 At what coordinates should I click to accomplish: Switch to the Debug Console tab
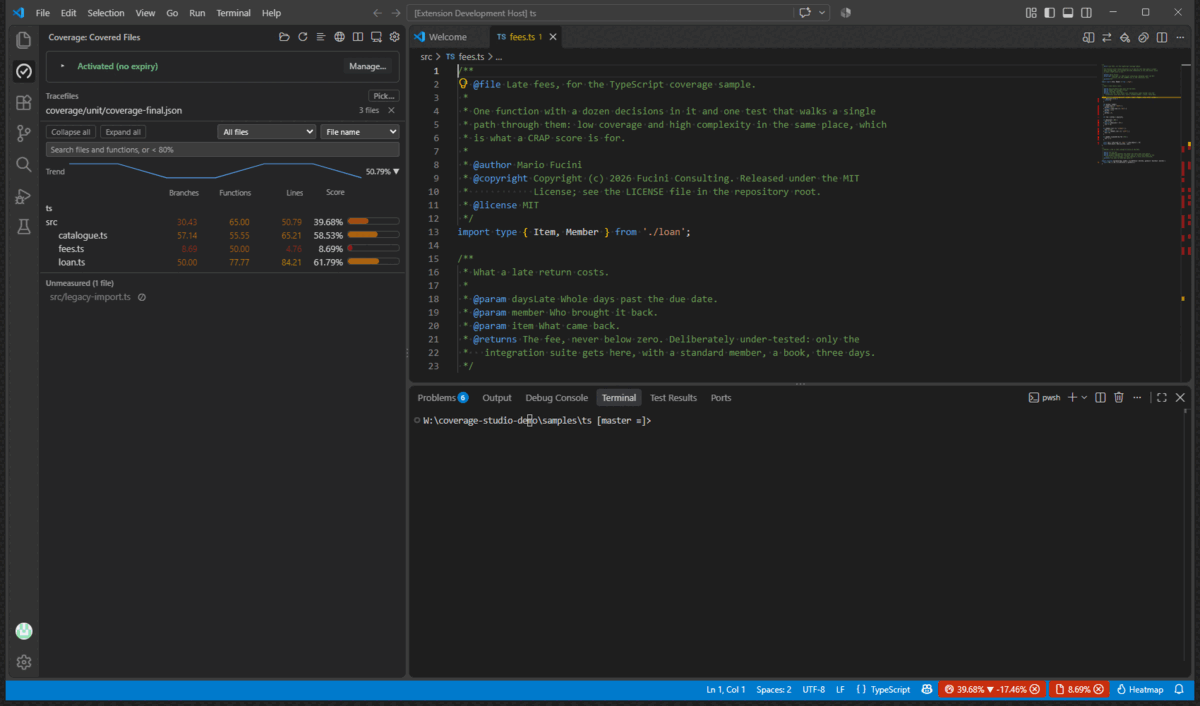556,398
